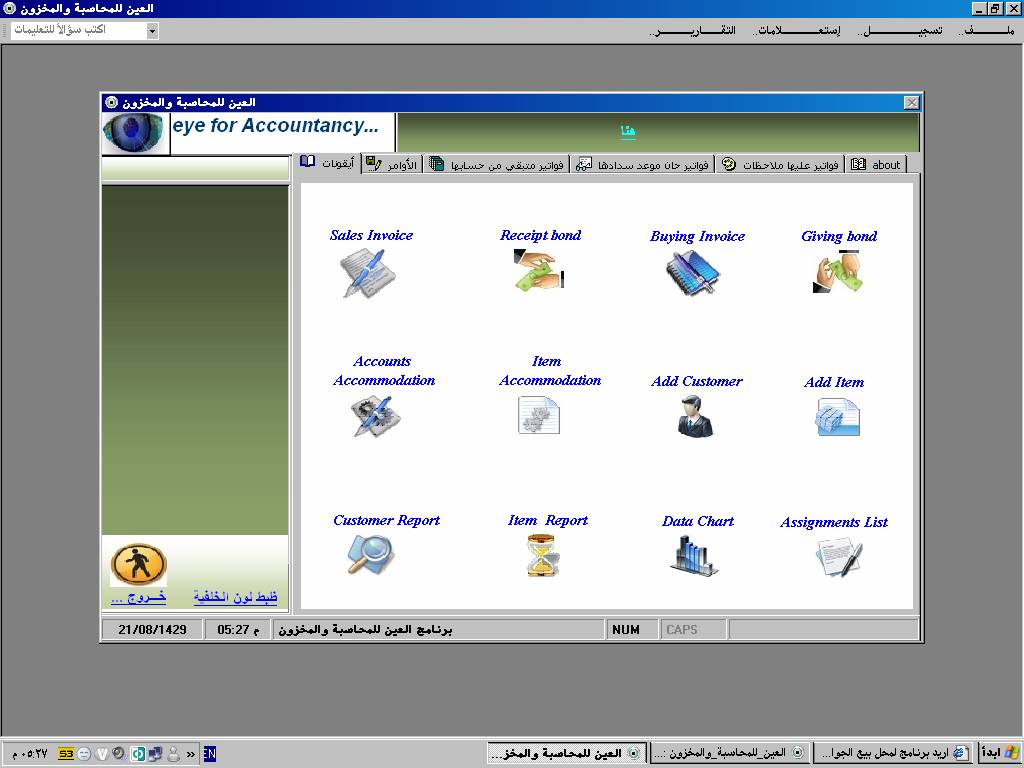Click the خروج exit link
The height and width of the screenshot is (768, 1024).
138,596
